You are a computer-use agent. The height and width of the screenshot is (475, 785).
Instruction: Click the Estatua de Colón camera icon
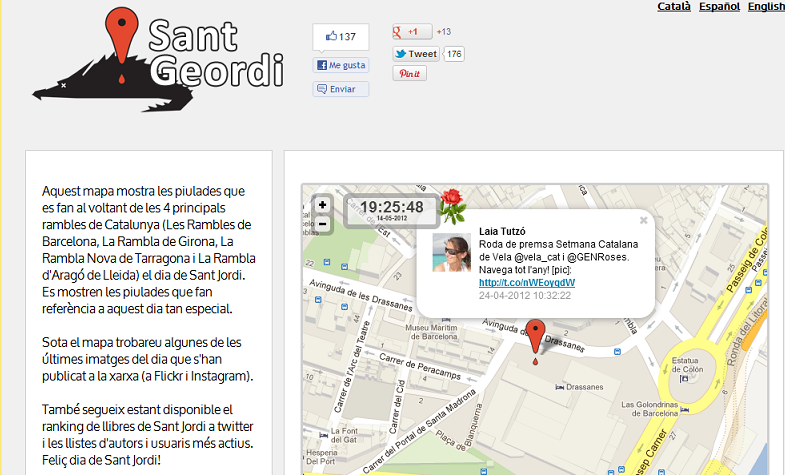click(x=684, y=379)
